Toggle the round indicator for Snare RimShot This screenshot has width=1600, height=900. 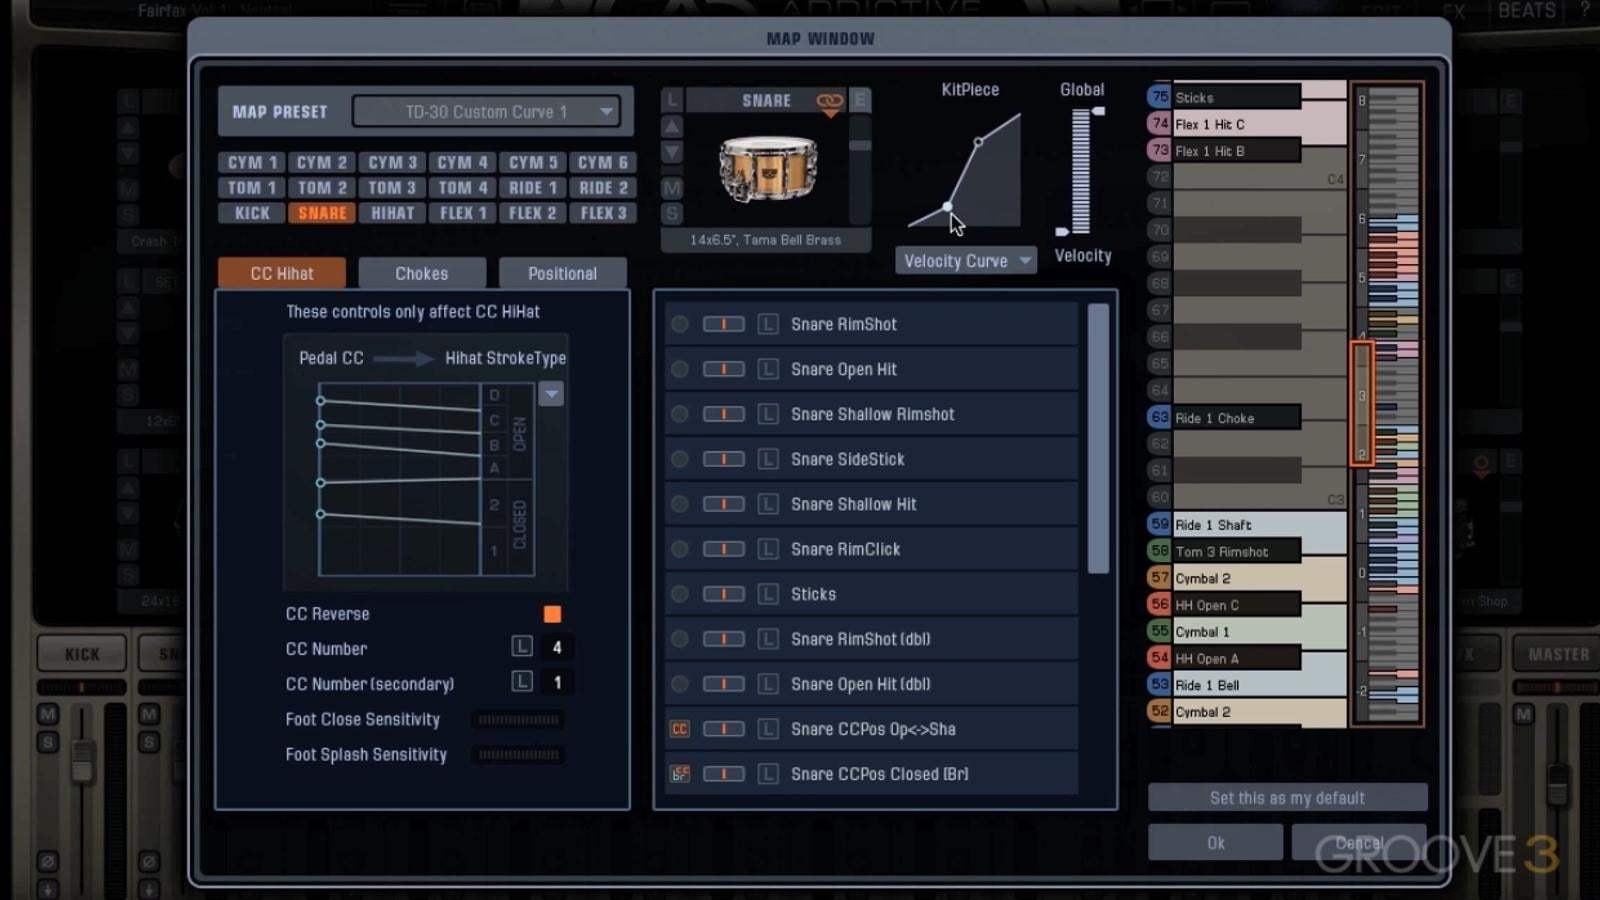pyautogui.click(x=680, y=324)
